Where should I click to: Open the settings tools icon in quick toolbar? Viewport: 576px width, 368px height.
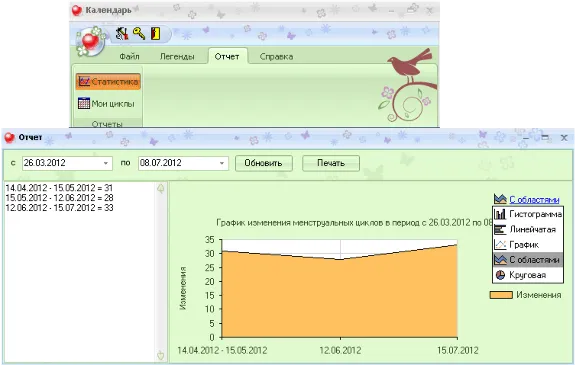point(122,33)
